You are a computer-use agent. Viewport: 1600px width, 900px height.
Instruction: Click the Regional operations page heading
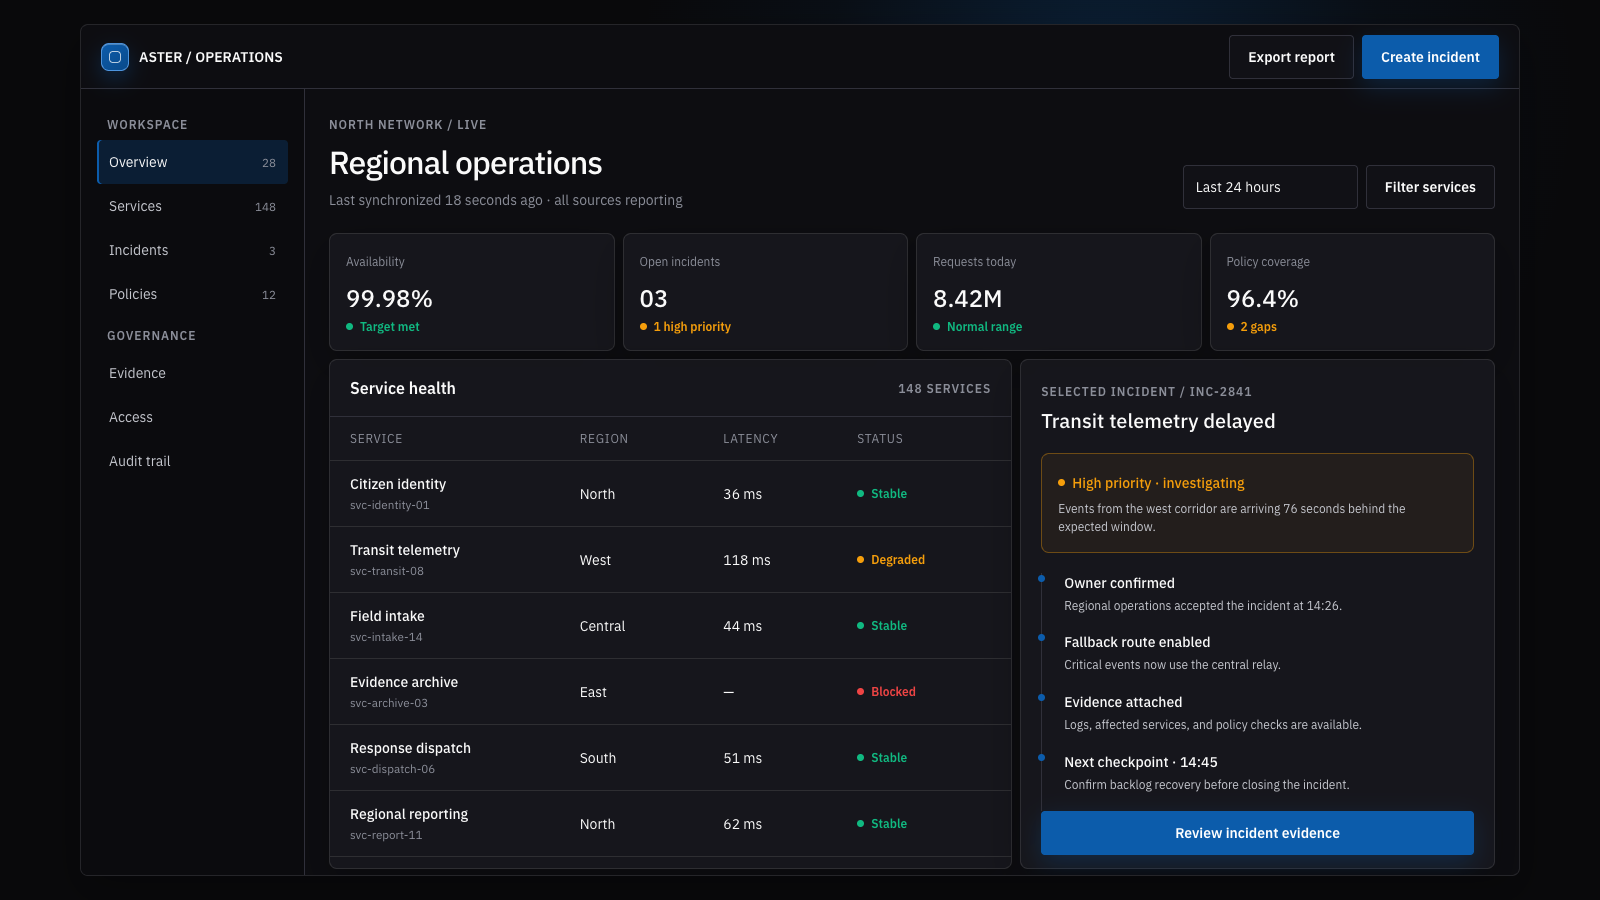[x=466, y=163]
